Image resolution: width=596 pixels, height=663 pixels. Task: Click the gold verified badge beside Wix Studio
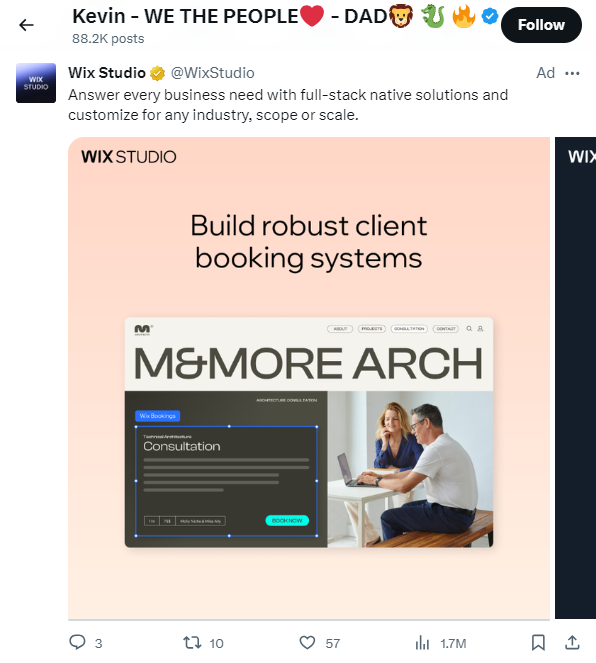coord(158,74)
